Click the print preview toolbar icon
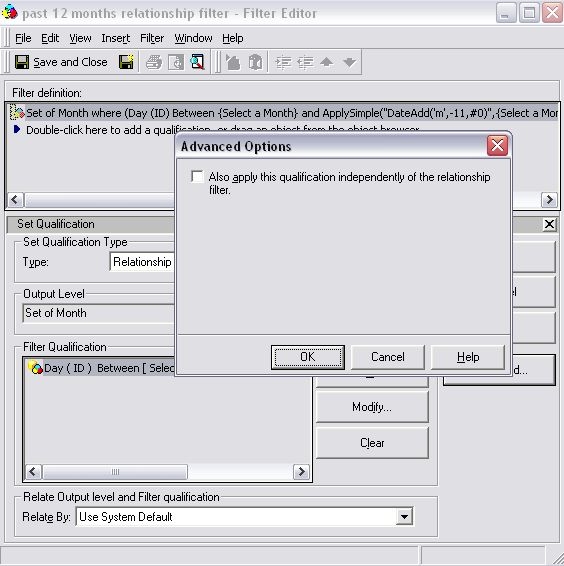Image resolution: width=564 pixels, height=566 pixels. tap(176, 63)
